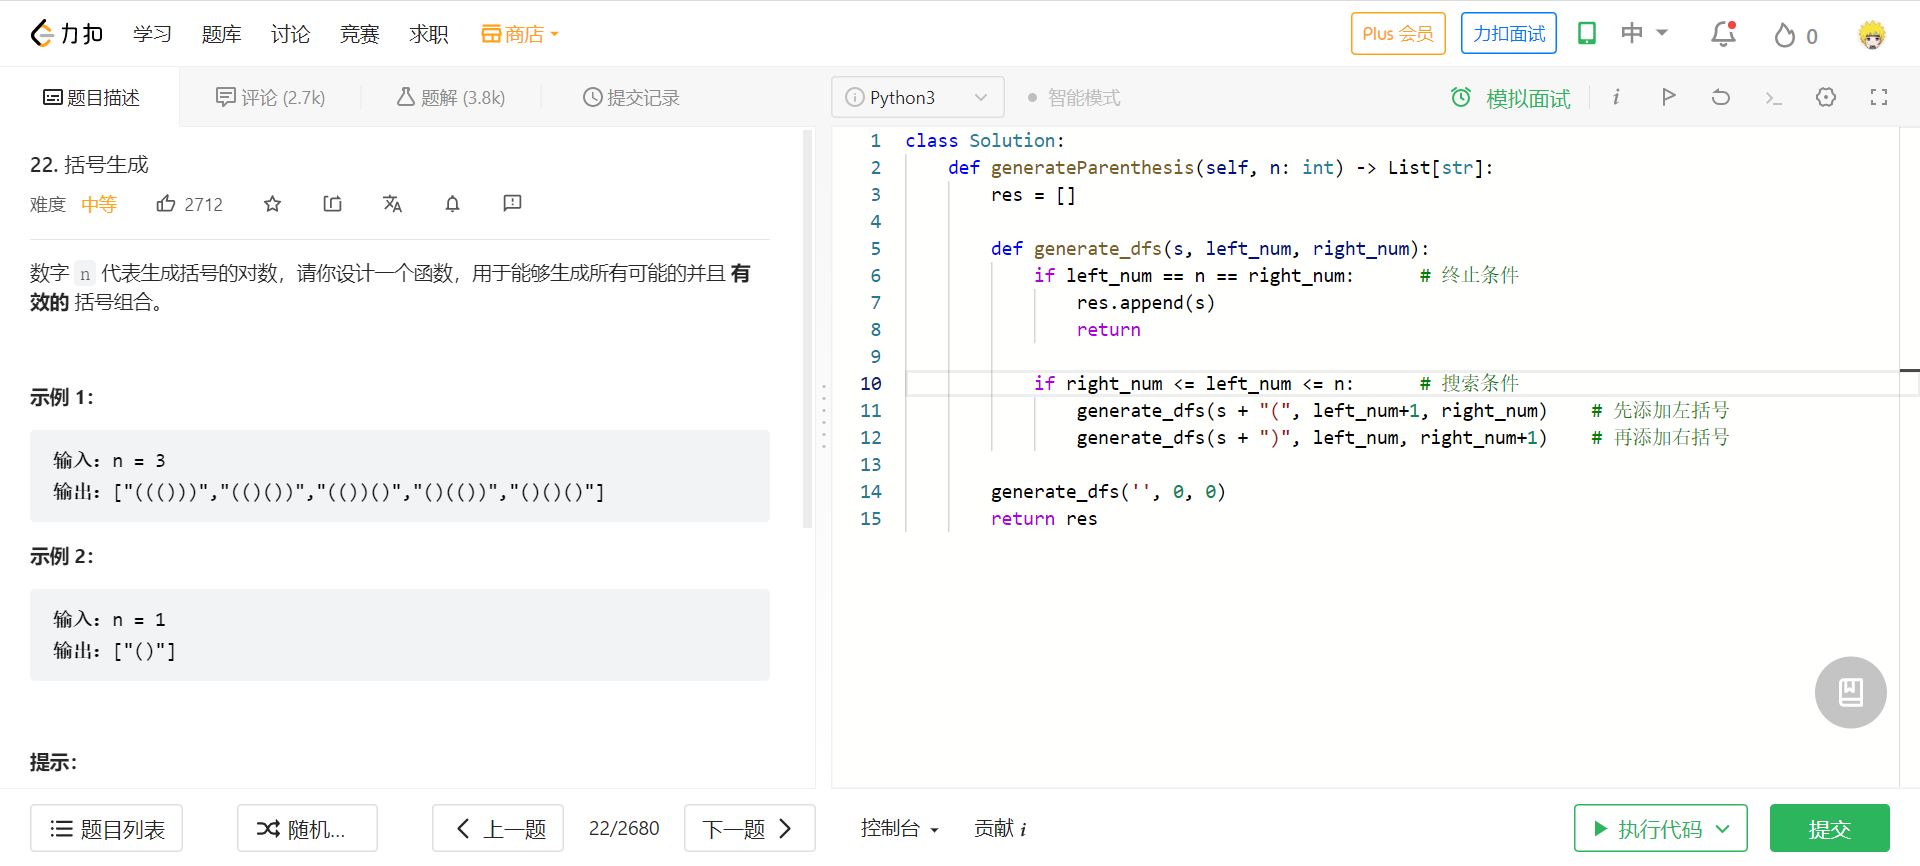Screen dimensions: 1920x866
Task: Click the 22/2680 problem counter
Action: coord(624,828)
